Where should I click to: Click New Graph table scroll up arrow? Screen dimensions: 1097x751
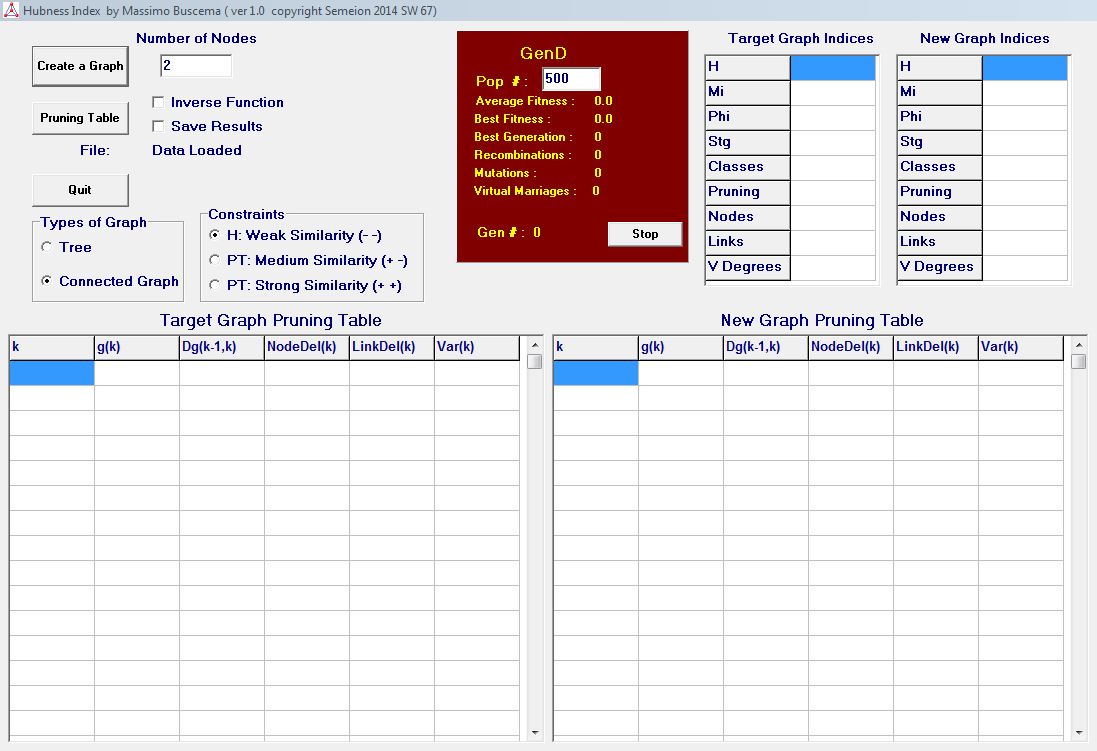1079,345
